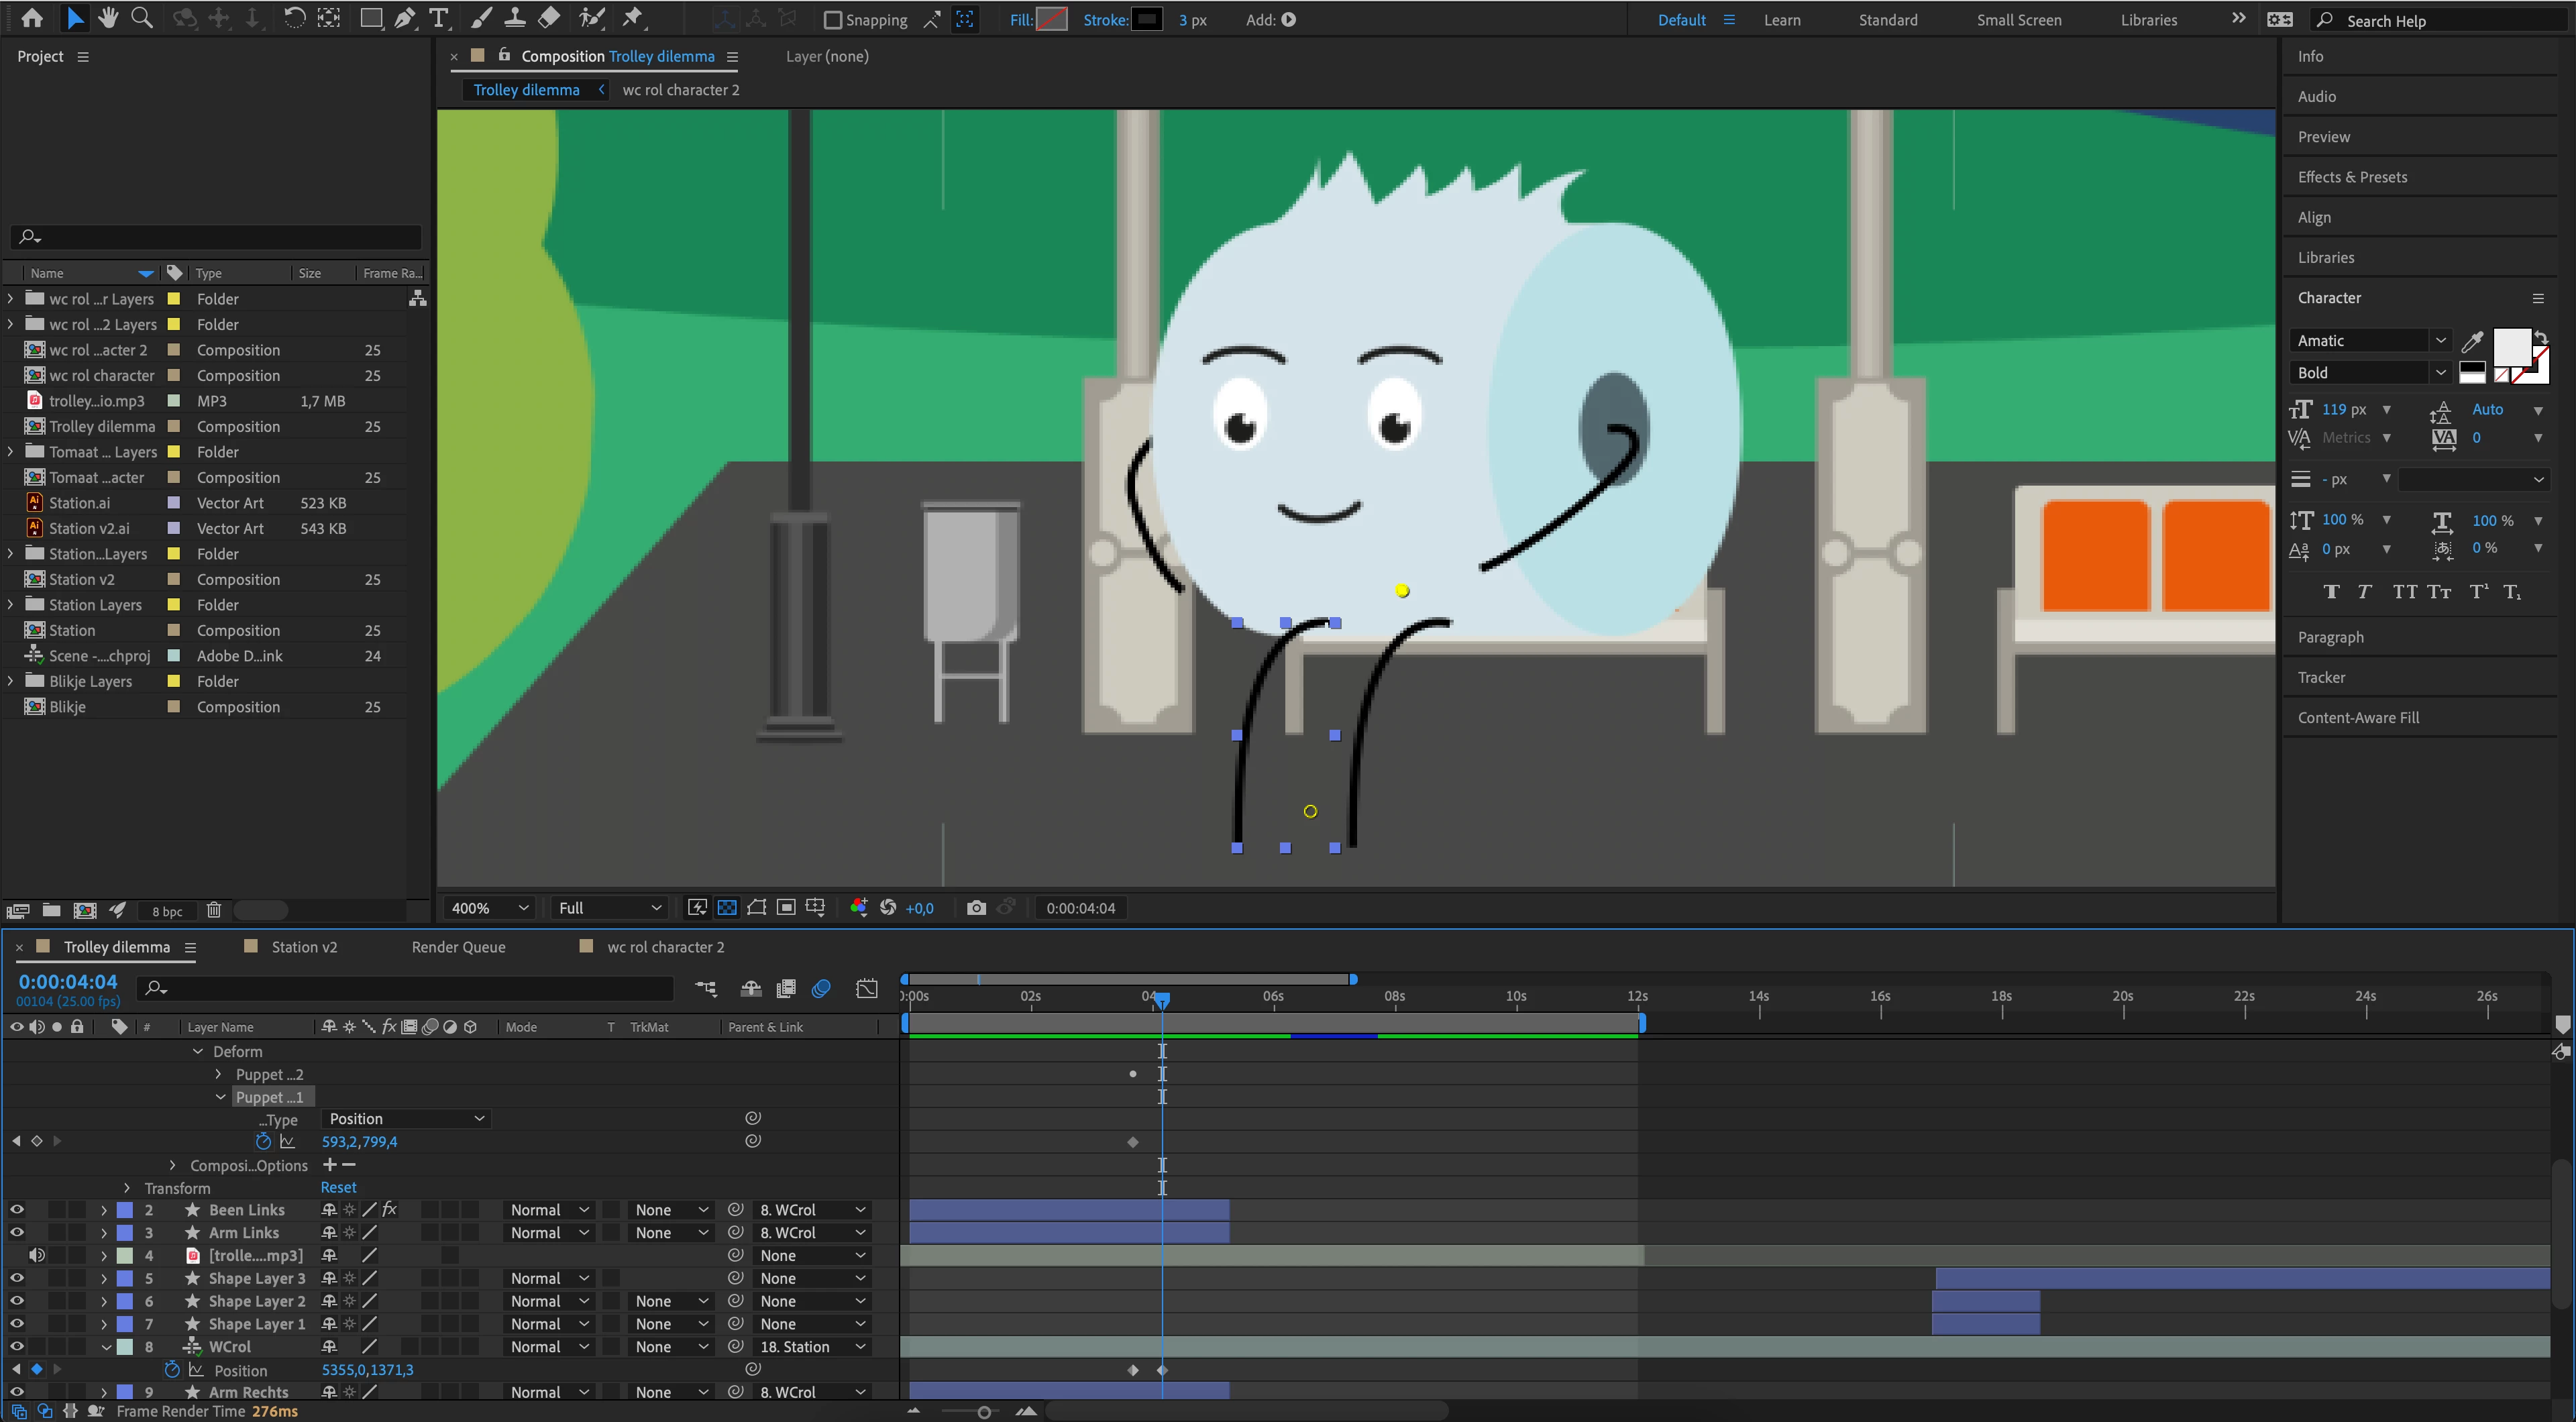Open the 400% magnification dropdown
Image resolution: width=2576 pixels, height=1422 pixels.
489,908
